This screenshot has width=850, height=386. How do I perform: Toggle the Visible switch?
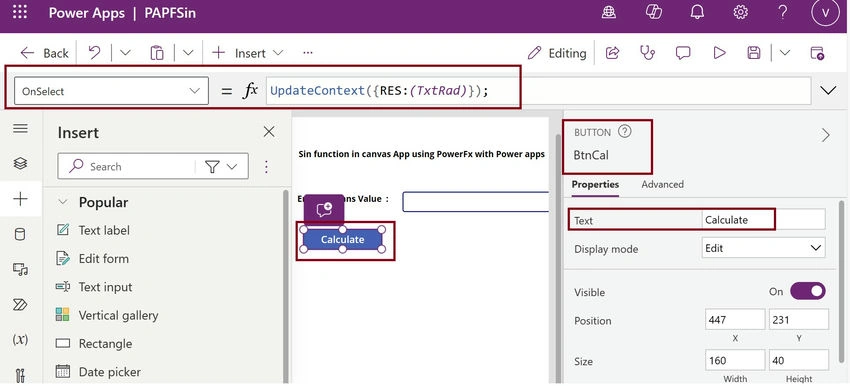pos(808,292)
